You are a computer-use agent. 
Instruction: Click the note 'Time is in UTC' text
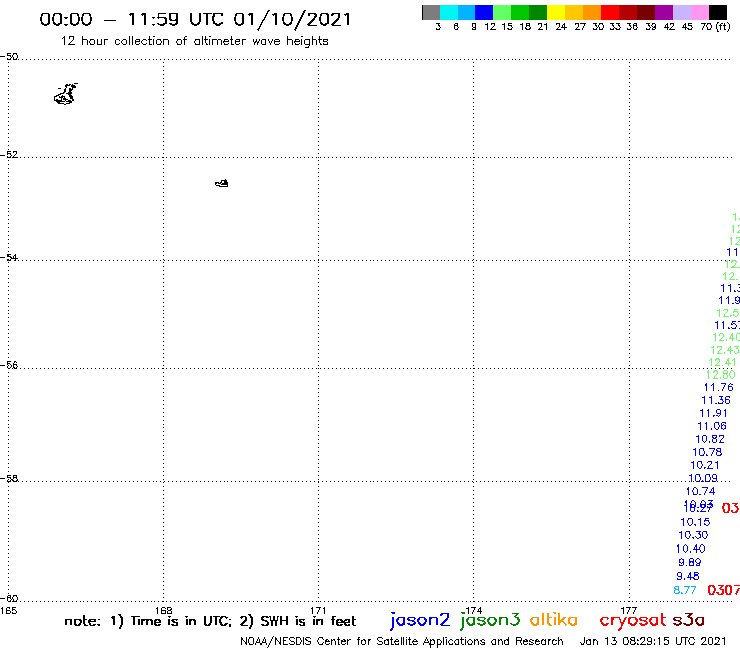point(181,621)
